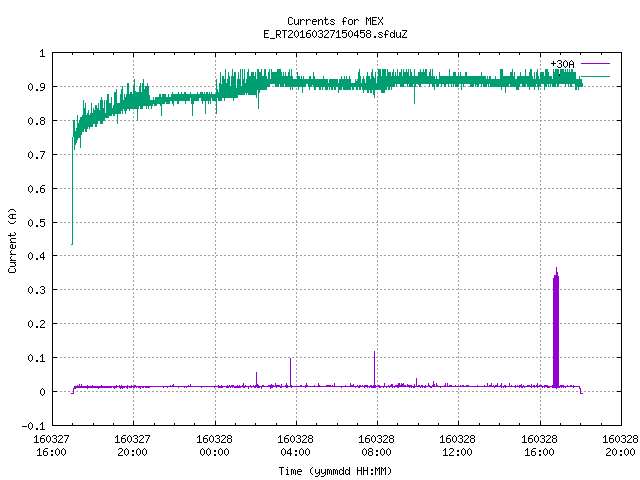Click the y-axis tick label "0.3"
Viewport: 640px width, 480px height.
[x=36, y=290]
